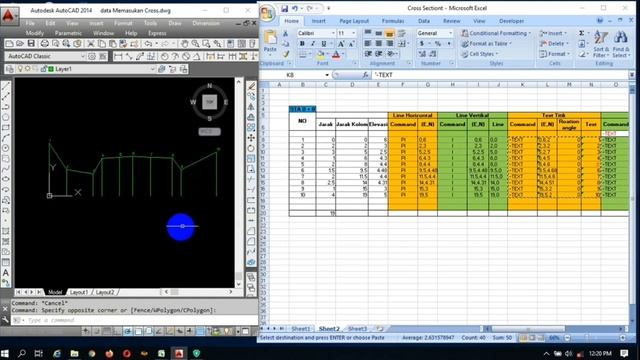Image resolution: width=640 pixels, height=360 pixels.
Task: Save the drawing with AutoCAD's floppy icon
Action: (31, 44)
